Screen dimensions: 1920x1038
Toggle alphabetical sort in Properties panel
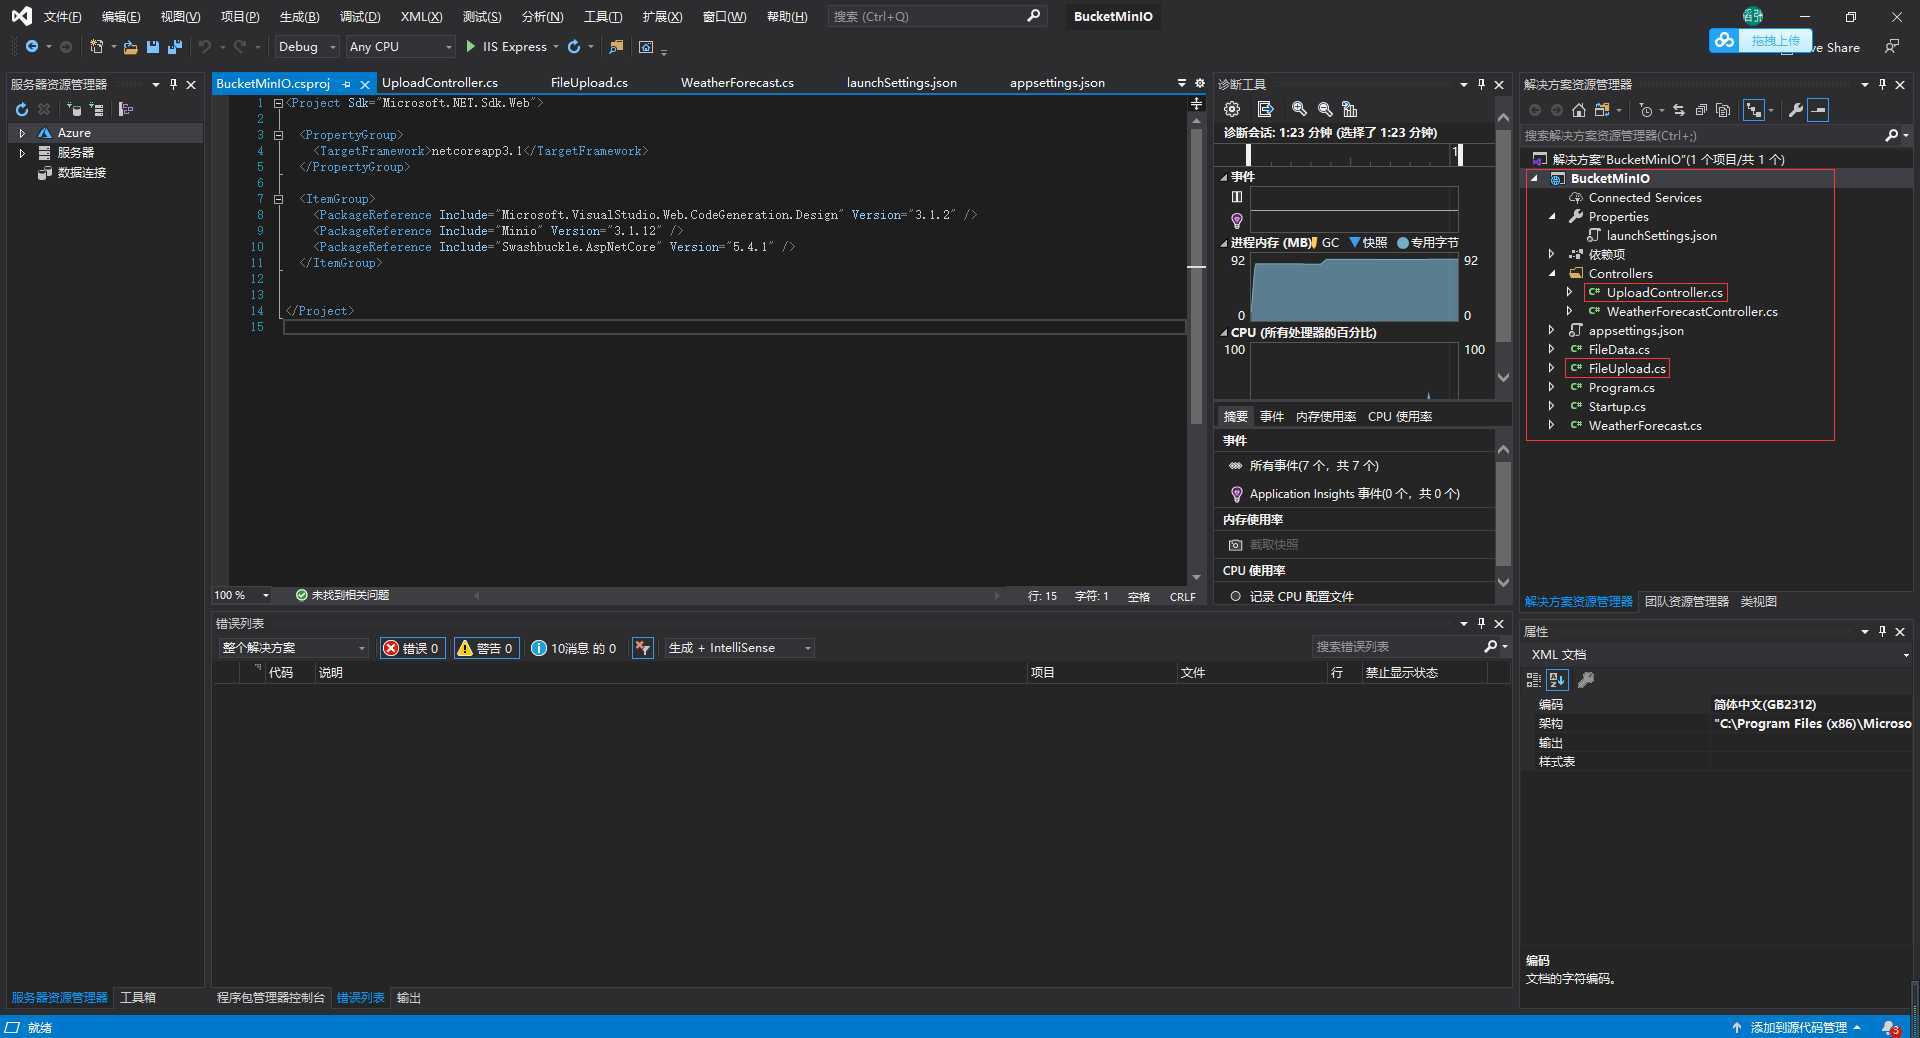tap(1557, 680)
